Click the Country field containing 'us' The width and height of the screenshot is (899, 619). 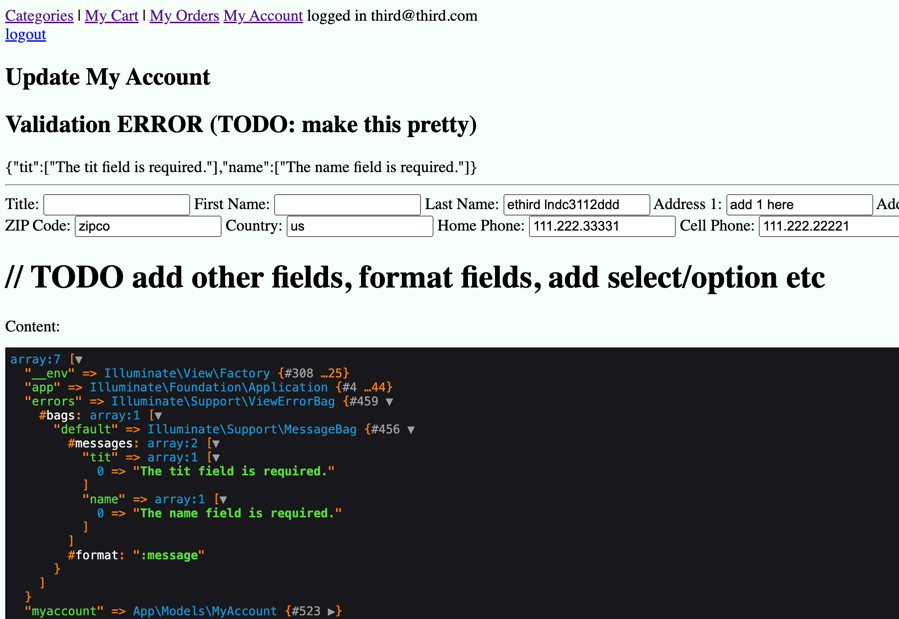point(359,227)
